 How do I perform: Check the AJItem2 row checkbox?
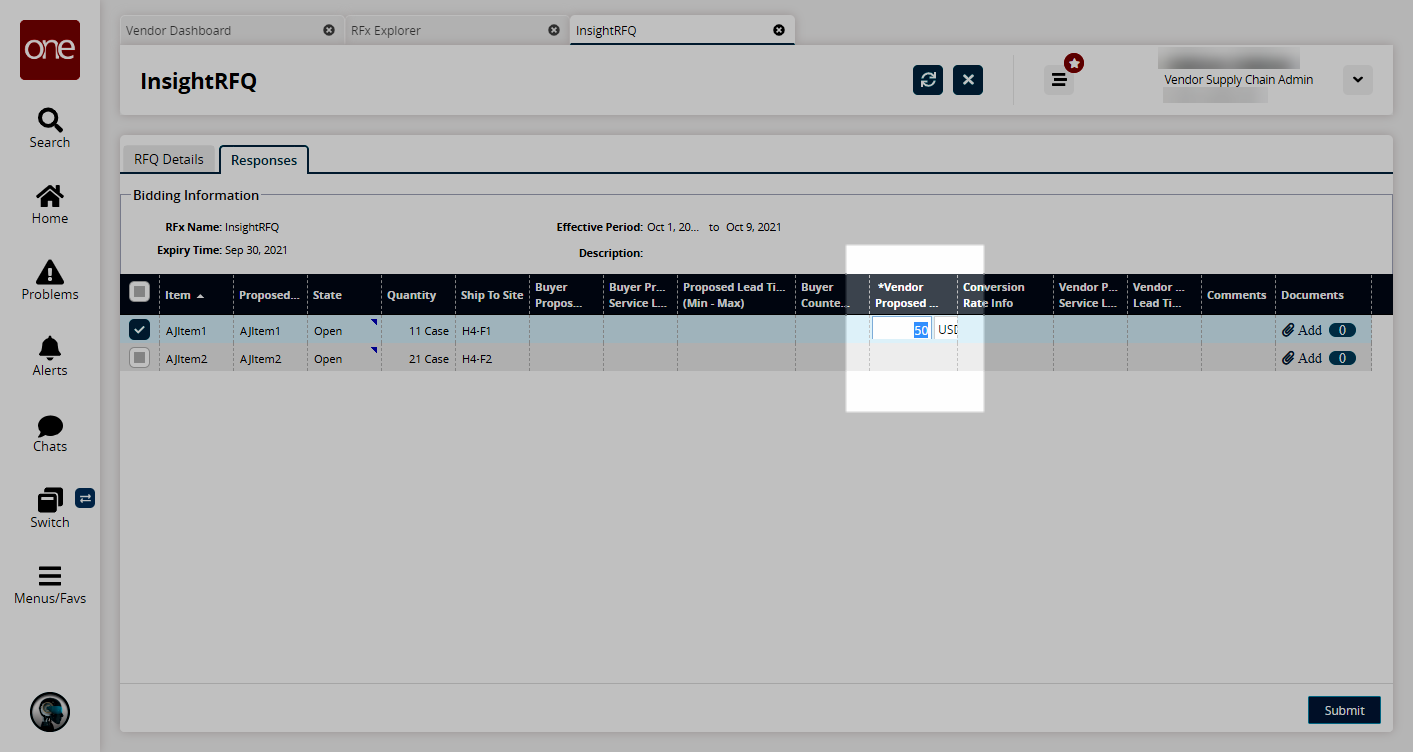tap(140, 358)
